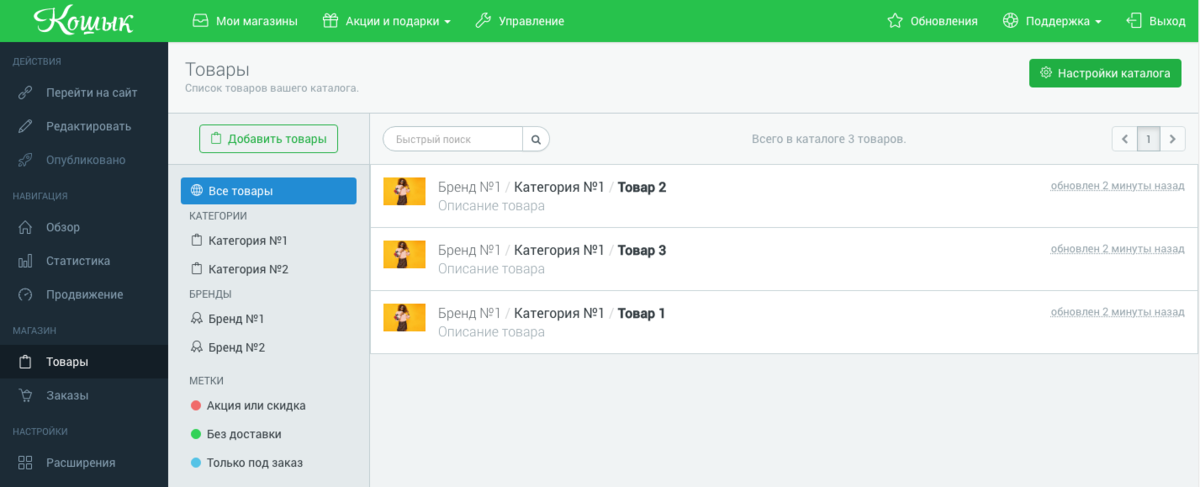Expand the Поддержка dropdown menu

point(1052,21)
